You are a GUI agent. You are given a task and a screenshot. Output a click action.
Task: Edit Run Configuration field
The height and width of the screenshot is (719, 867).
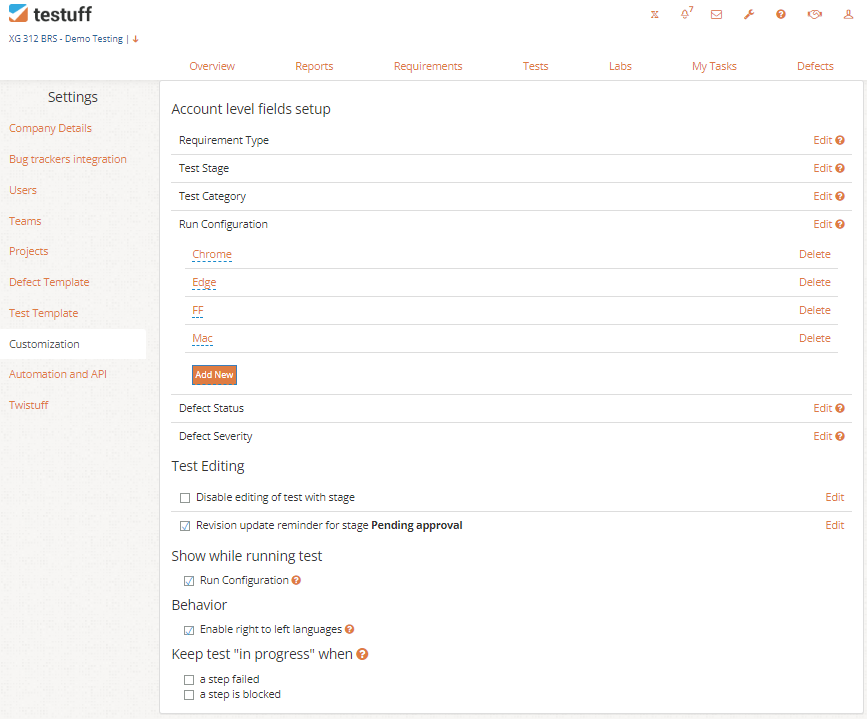822,224
